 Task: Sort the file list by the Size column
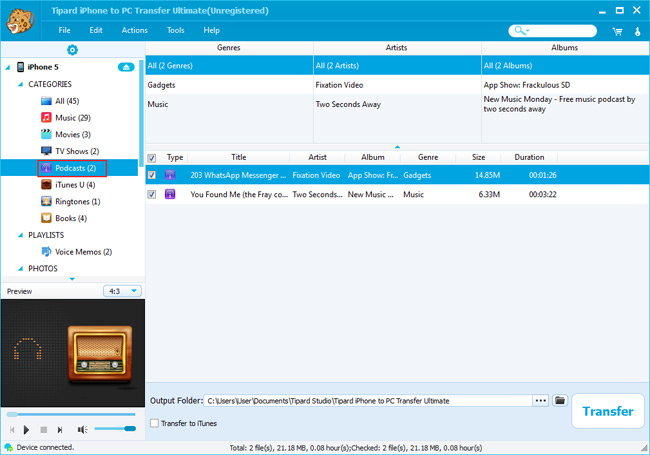tap(478, 157)
